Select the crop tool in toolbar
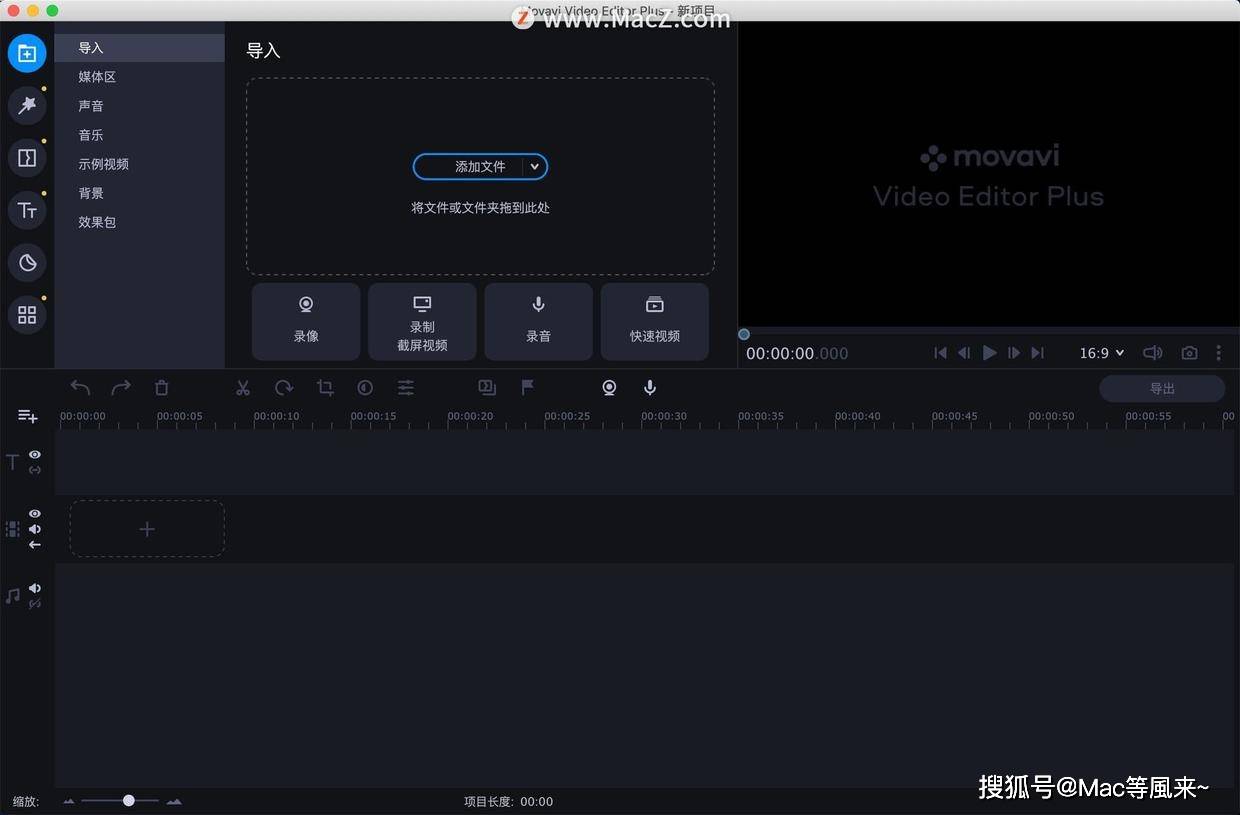The height and width of the screenshot is (815, 1240). (x=325, y=388)
